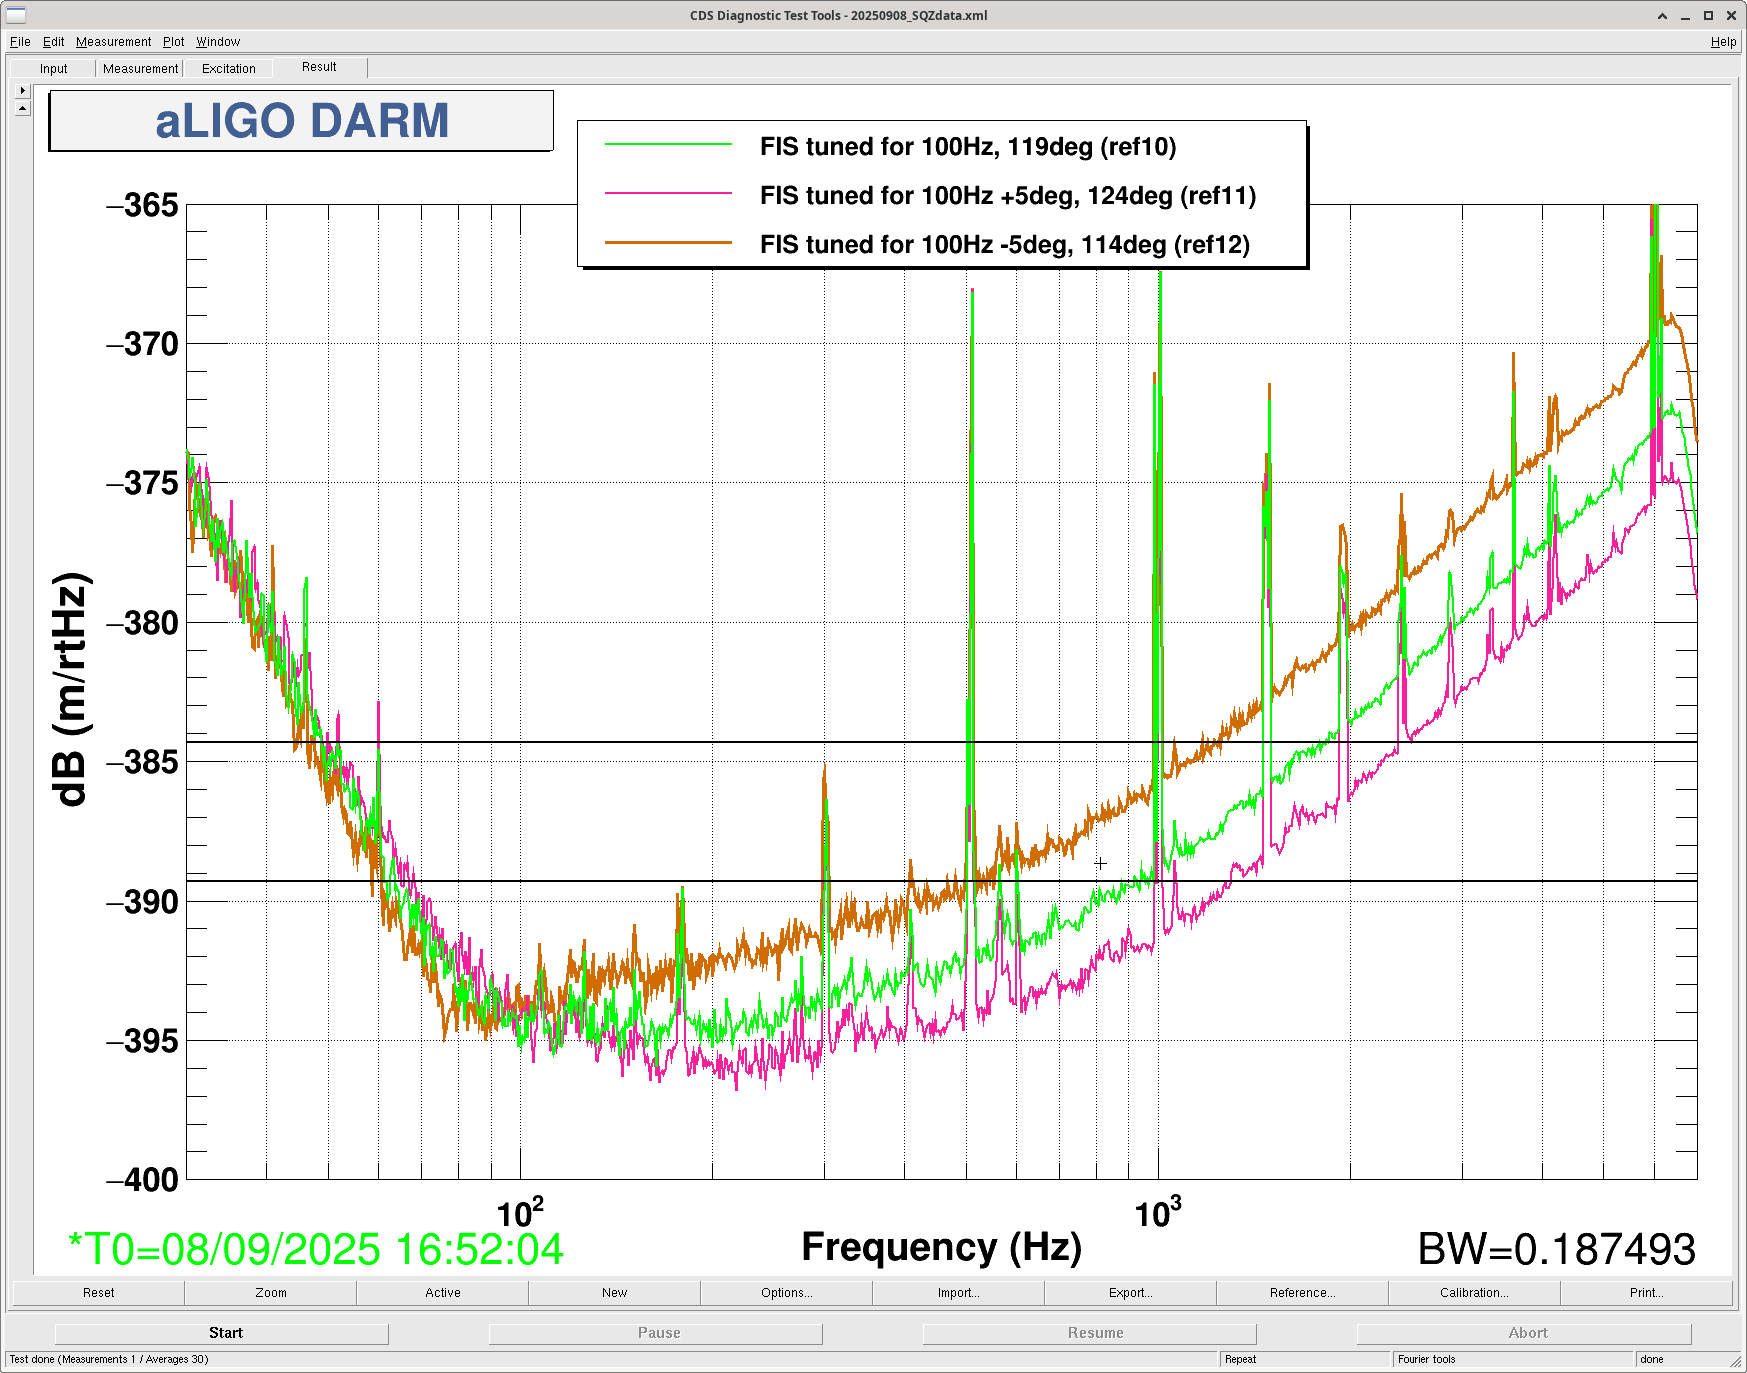Viewport: 1747px width, 1373px height.
Task: Click the resize grip in the bottom-right corner
Action: click(x=1736, y=1362)
